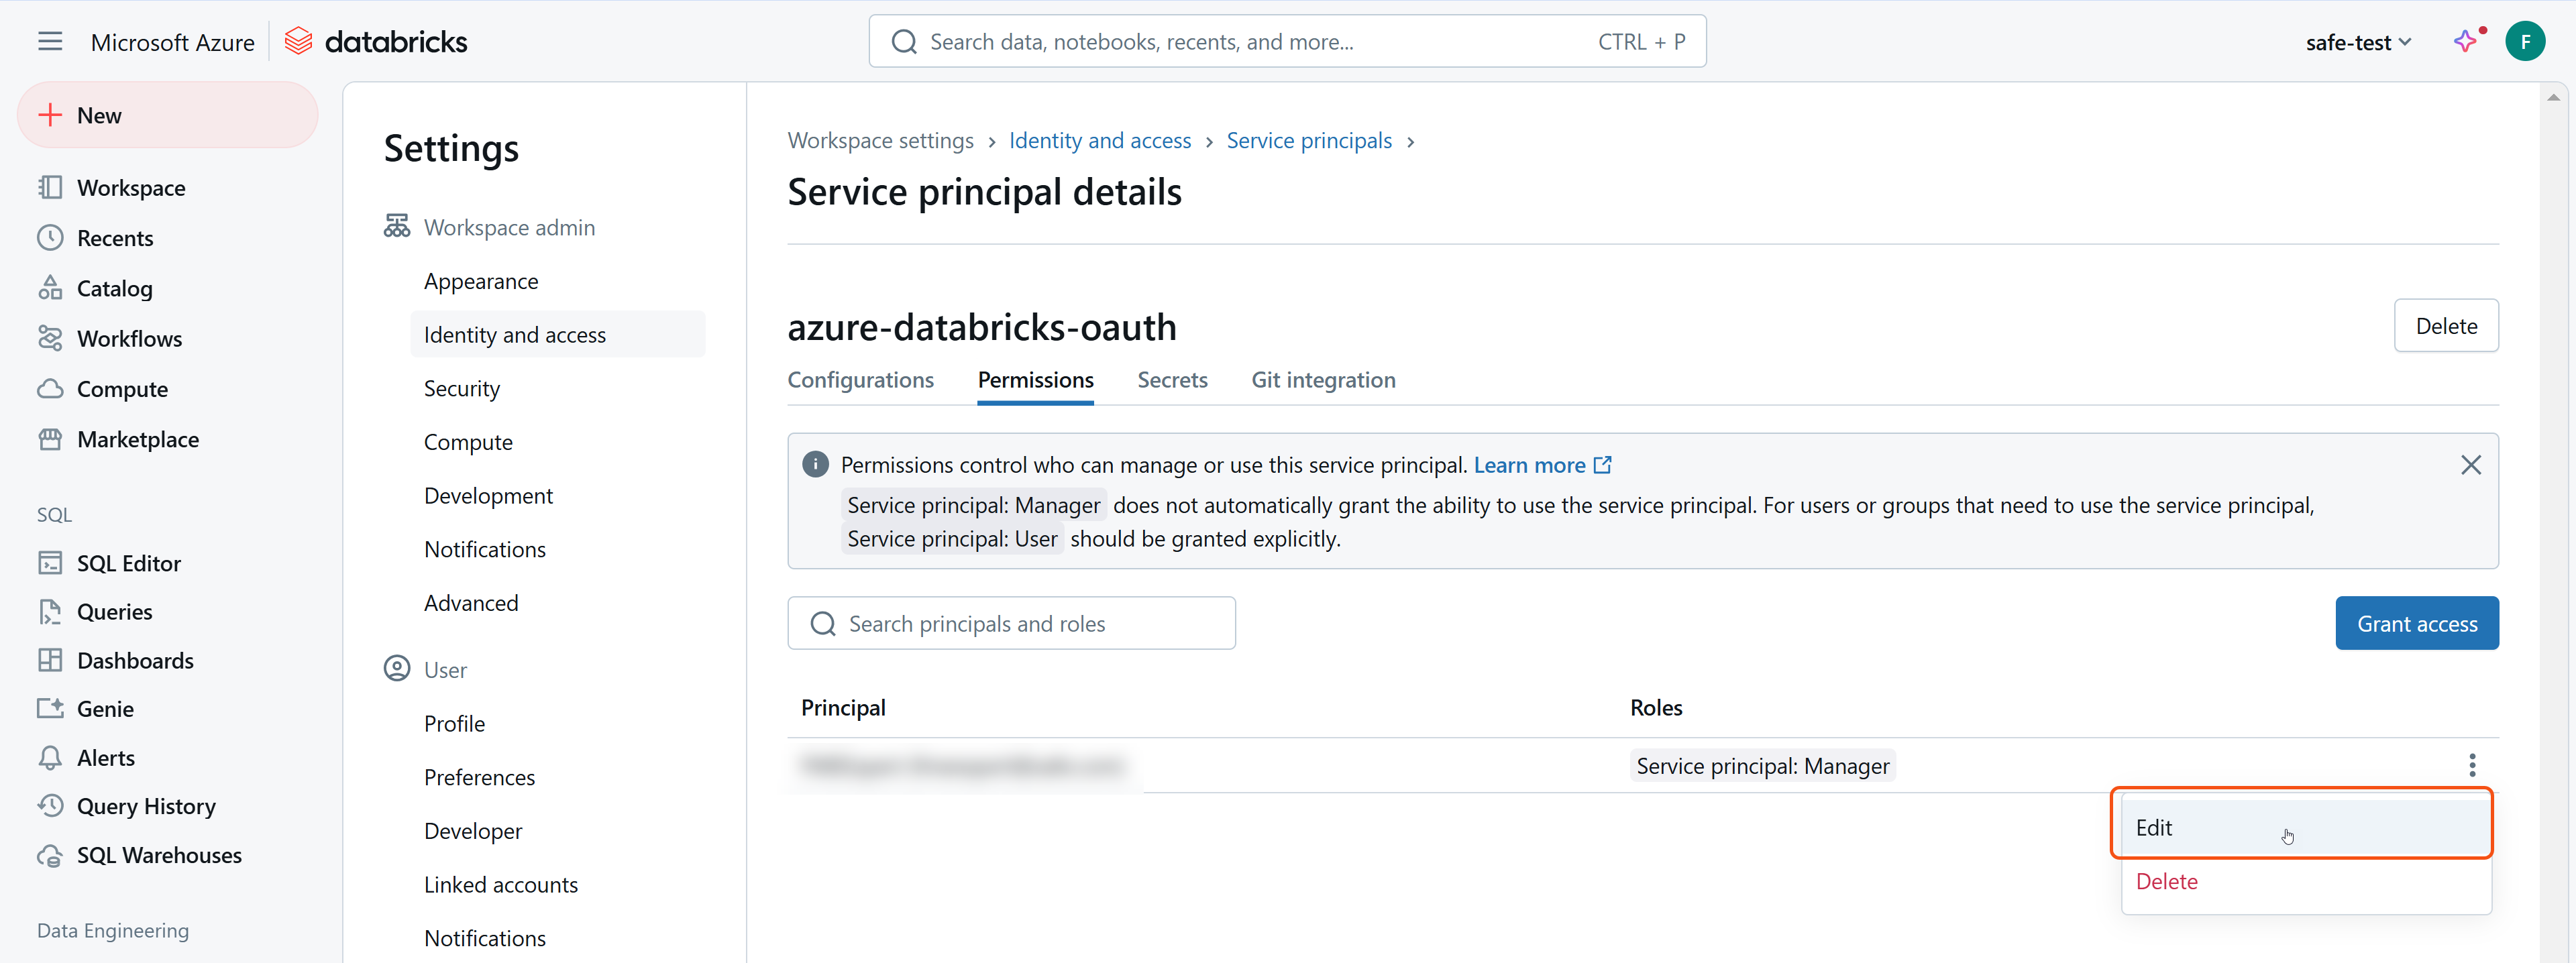Click the Query History icon
The height and width of the screenshot is (963, 2576).
point(50,806)
